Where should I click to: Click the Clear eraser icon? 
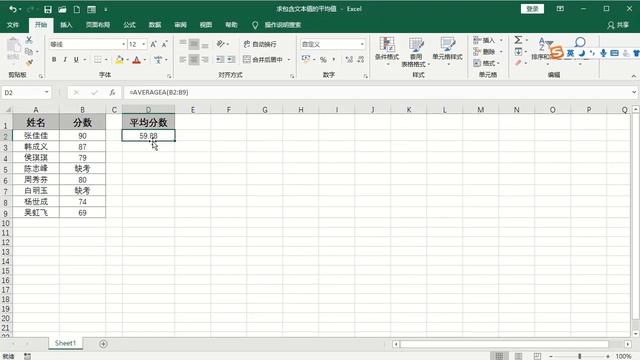518,63
